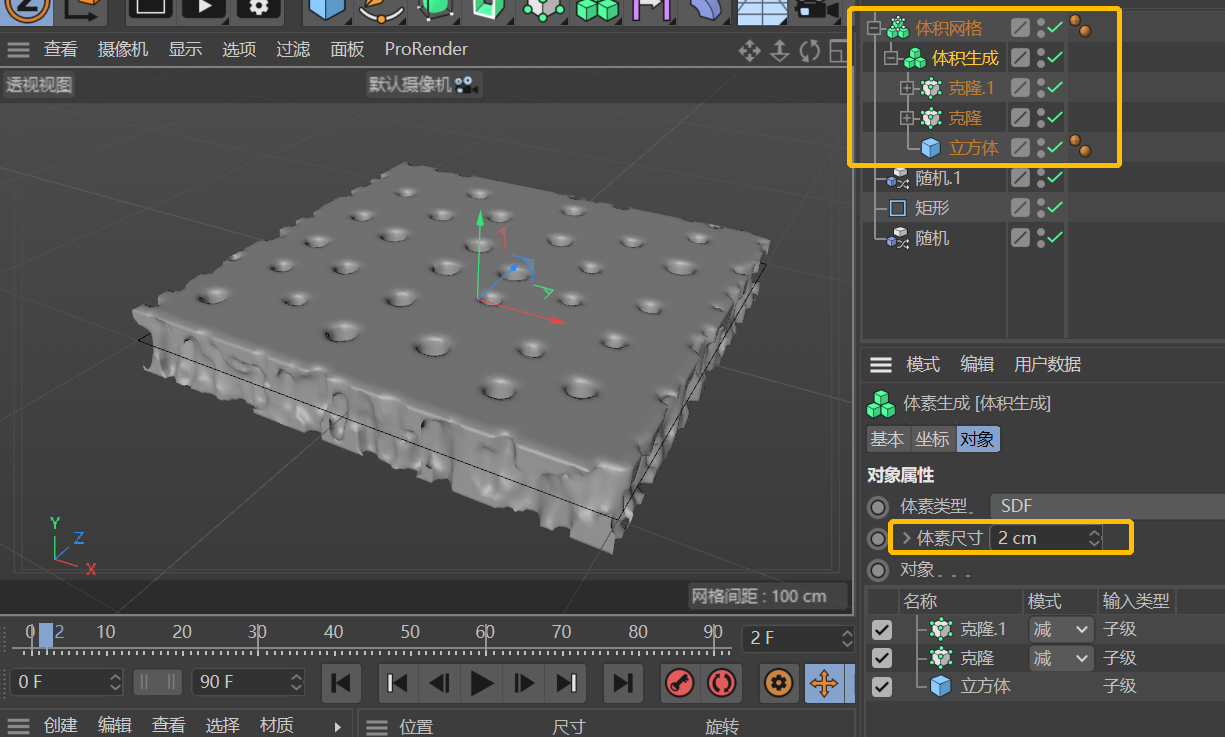Toggle visibility dots for 克隆.1
Image resolution: width=1225 pixels, height=737 pixels.
[1041, 88]
